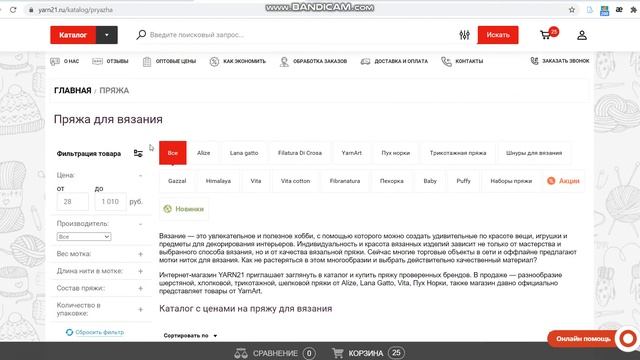
Task: Select the Все category tab
Action: (173, 153)
